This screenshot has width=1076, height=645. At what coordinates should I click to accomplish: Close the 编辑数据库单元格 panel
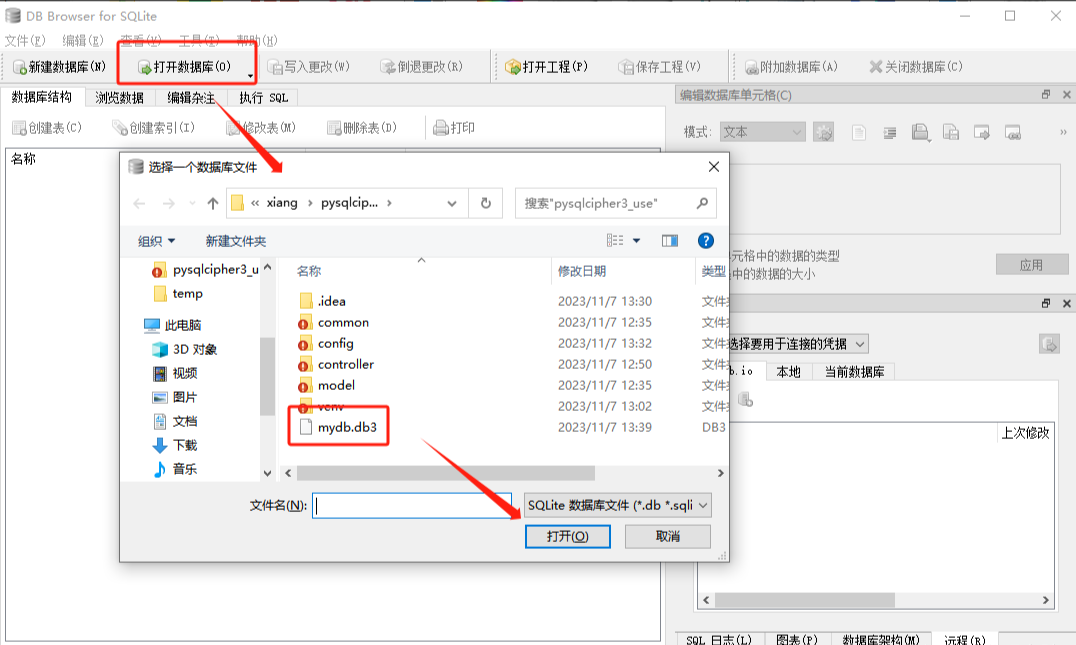1066,95
